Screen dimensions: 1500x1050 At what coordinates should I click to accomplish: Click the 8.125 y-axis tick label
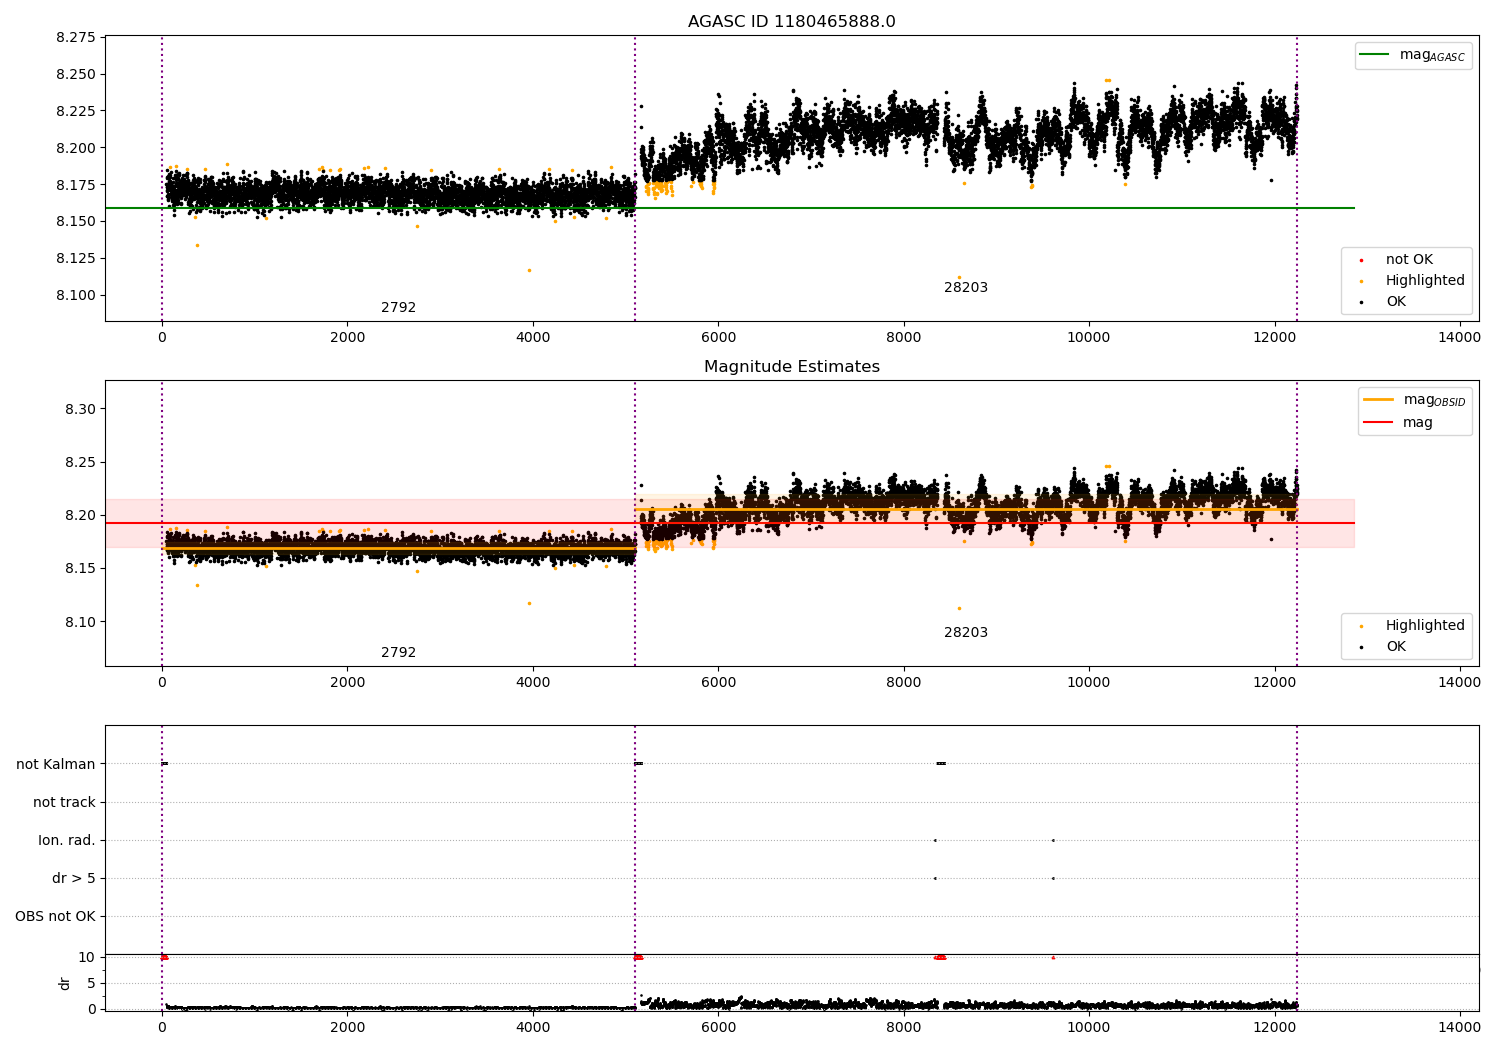[x=76, y=258]
